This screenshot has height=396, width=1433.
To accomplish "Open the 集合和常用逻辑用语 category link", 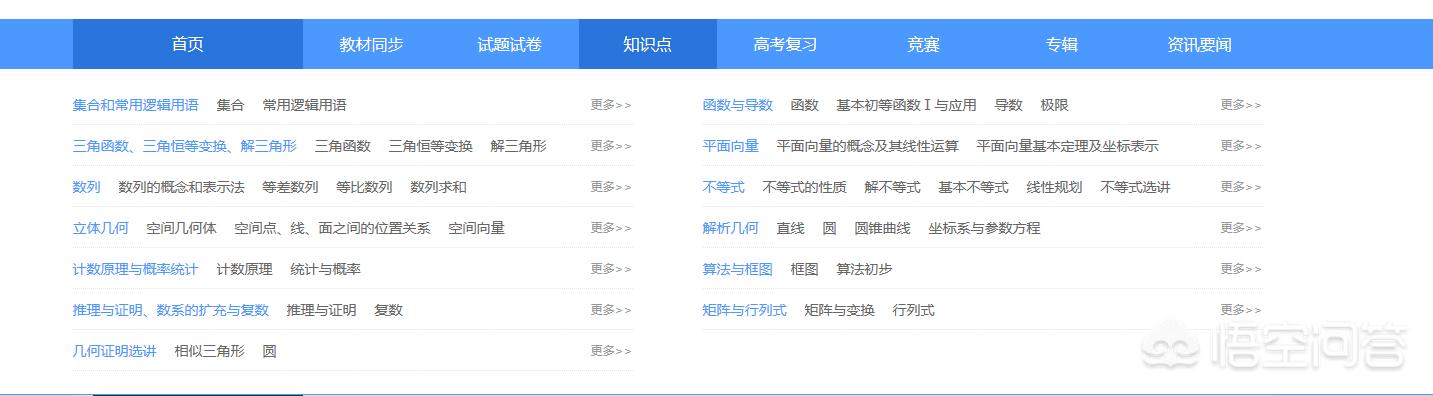I will (136, 104).
